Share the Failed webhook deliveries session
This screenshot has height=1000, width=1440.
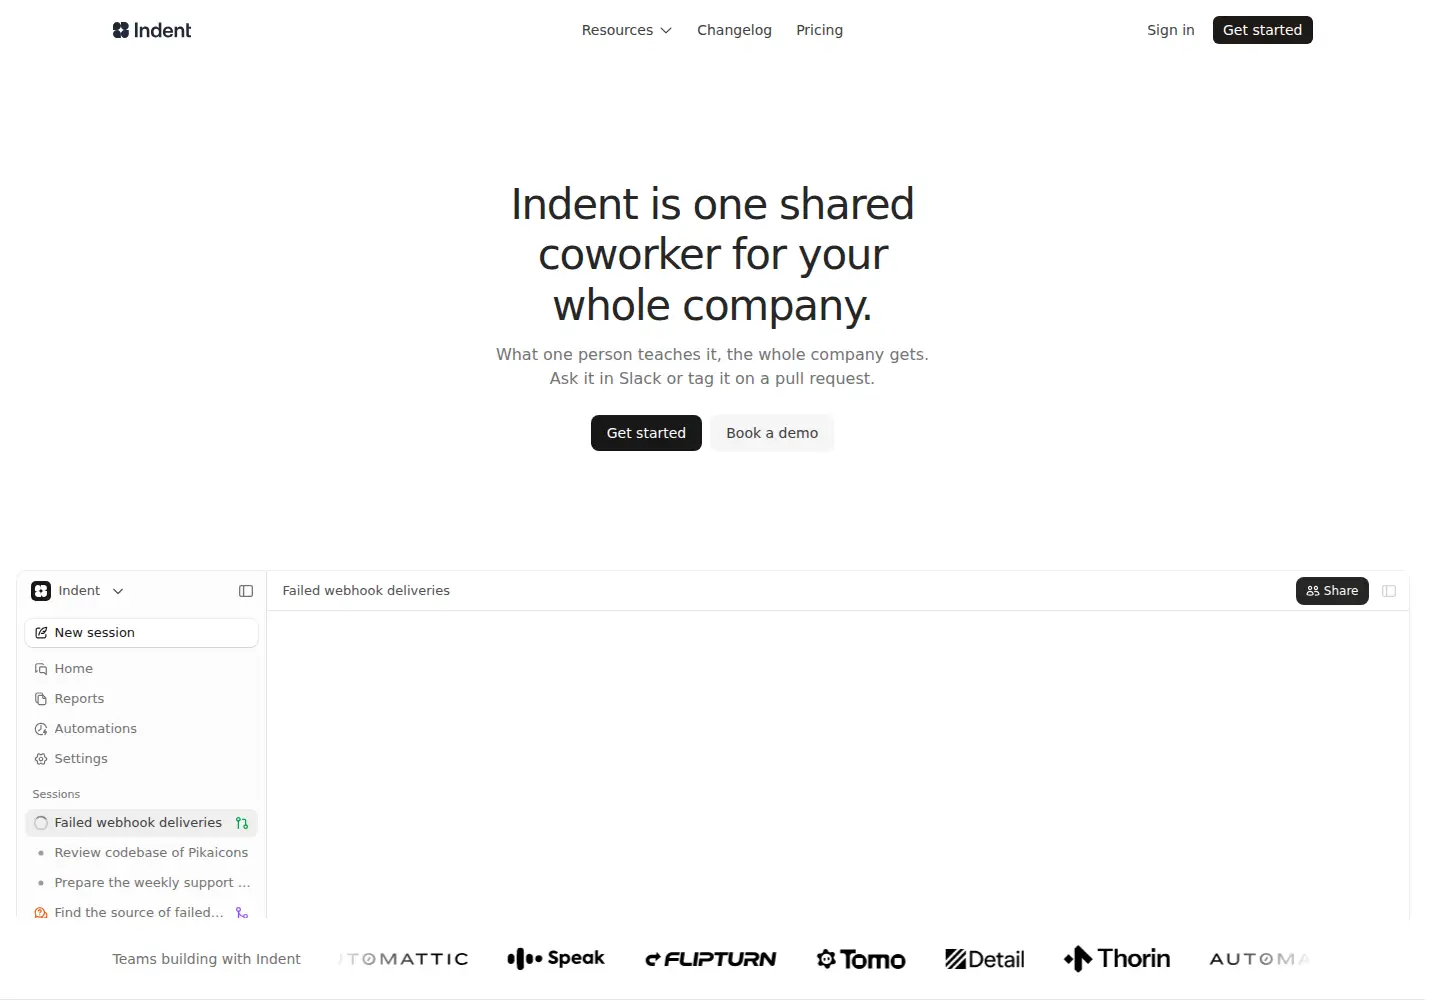pyautogui.click(x=1332, y=591)
